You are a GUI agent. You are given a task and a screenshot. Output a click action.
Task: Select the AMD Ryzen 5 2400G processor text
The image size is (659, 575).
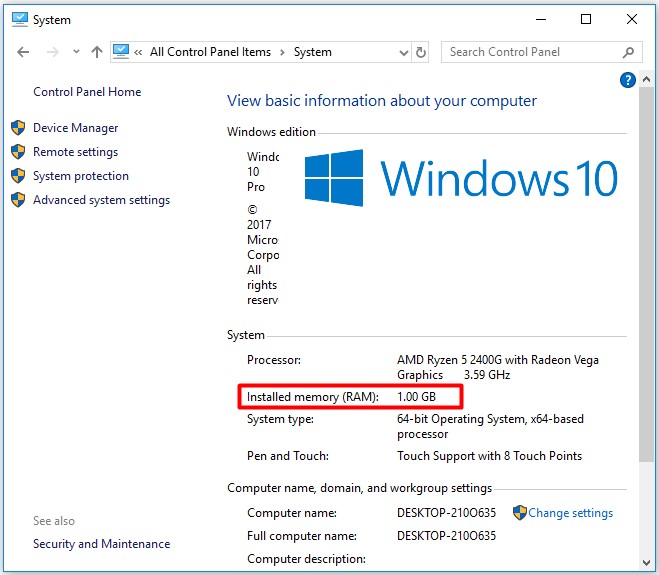pos(498,367)
